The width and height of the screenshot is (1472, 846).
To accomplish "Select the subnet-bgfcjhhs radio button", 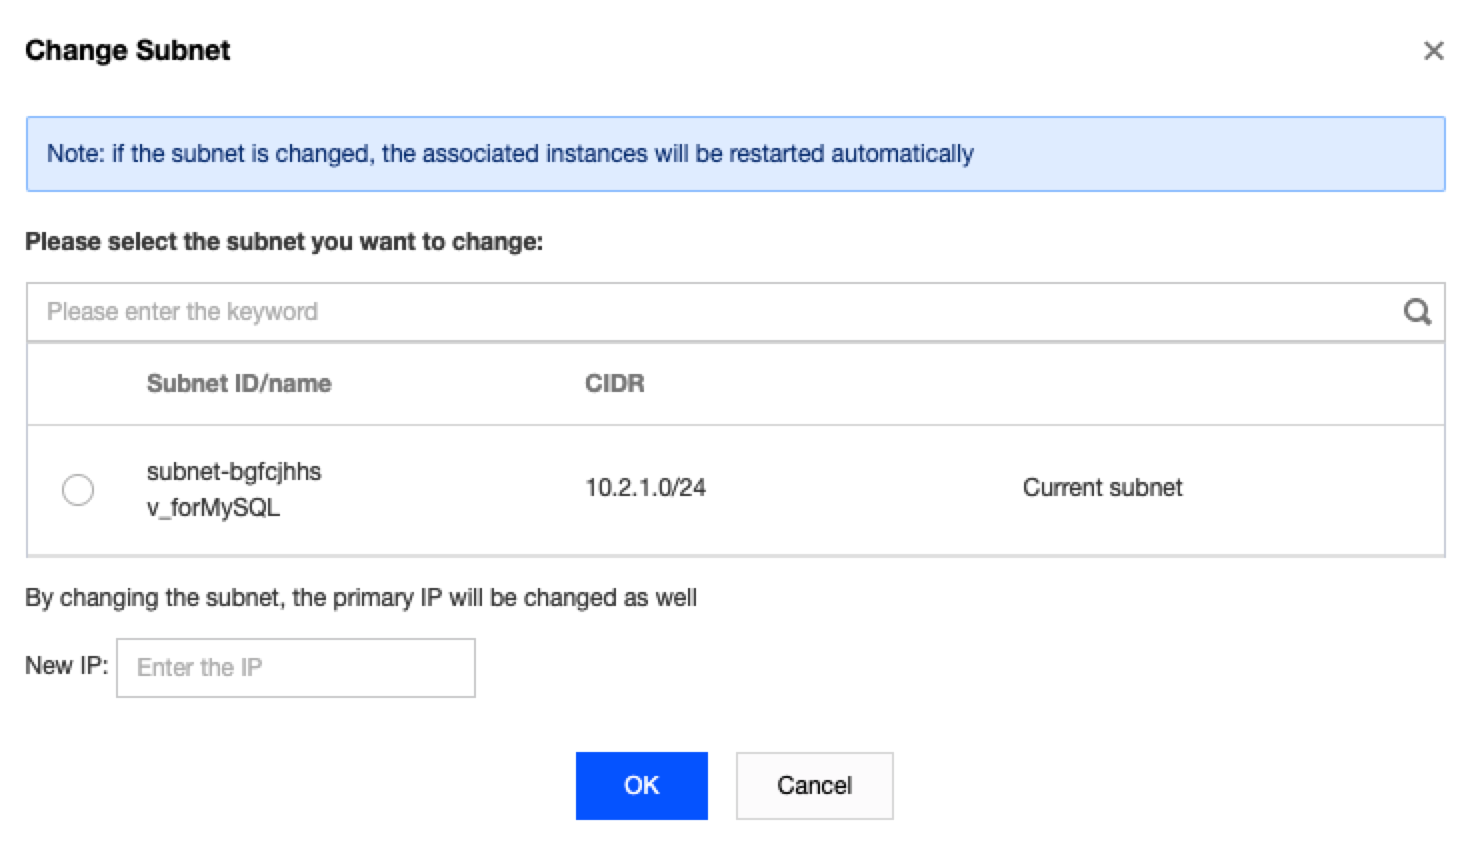I will (78, 490).
